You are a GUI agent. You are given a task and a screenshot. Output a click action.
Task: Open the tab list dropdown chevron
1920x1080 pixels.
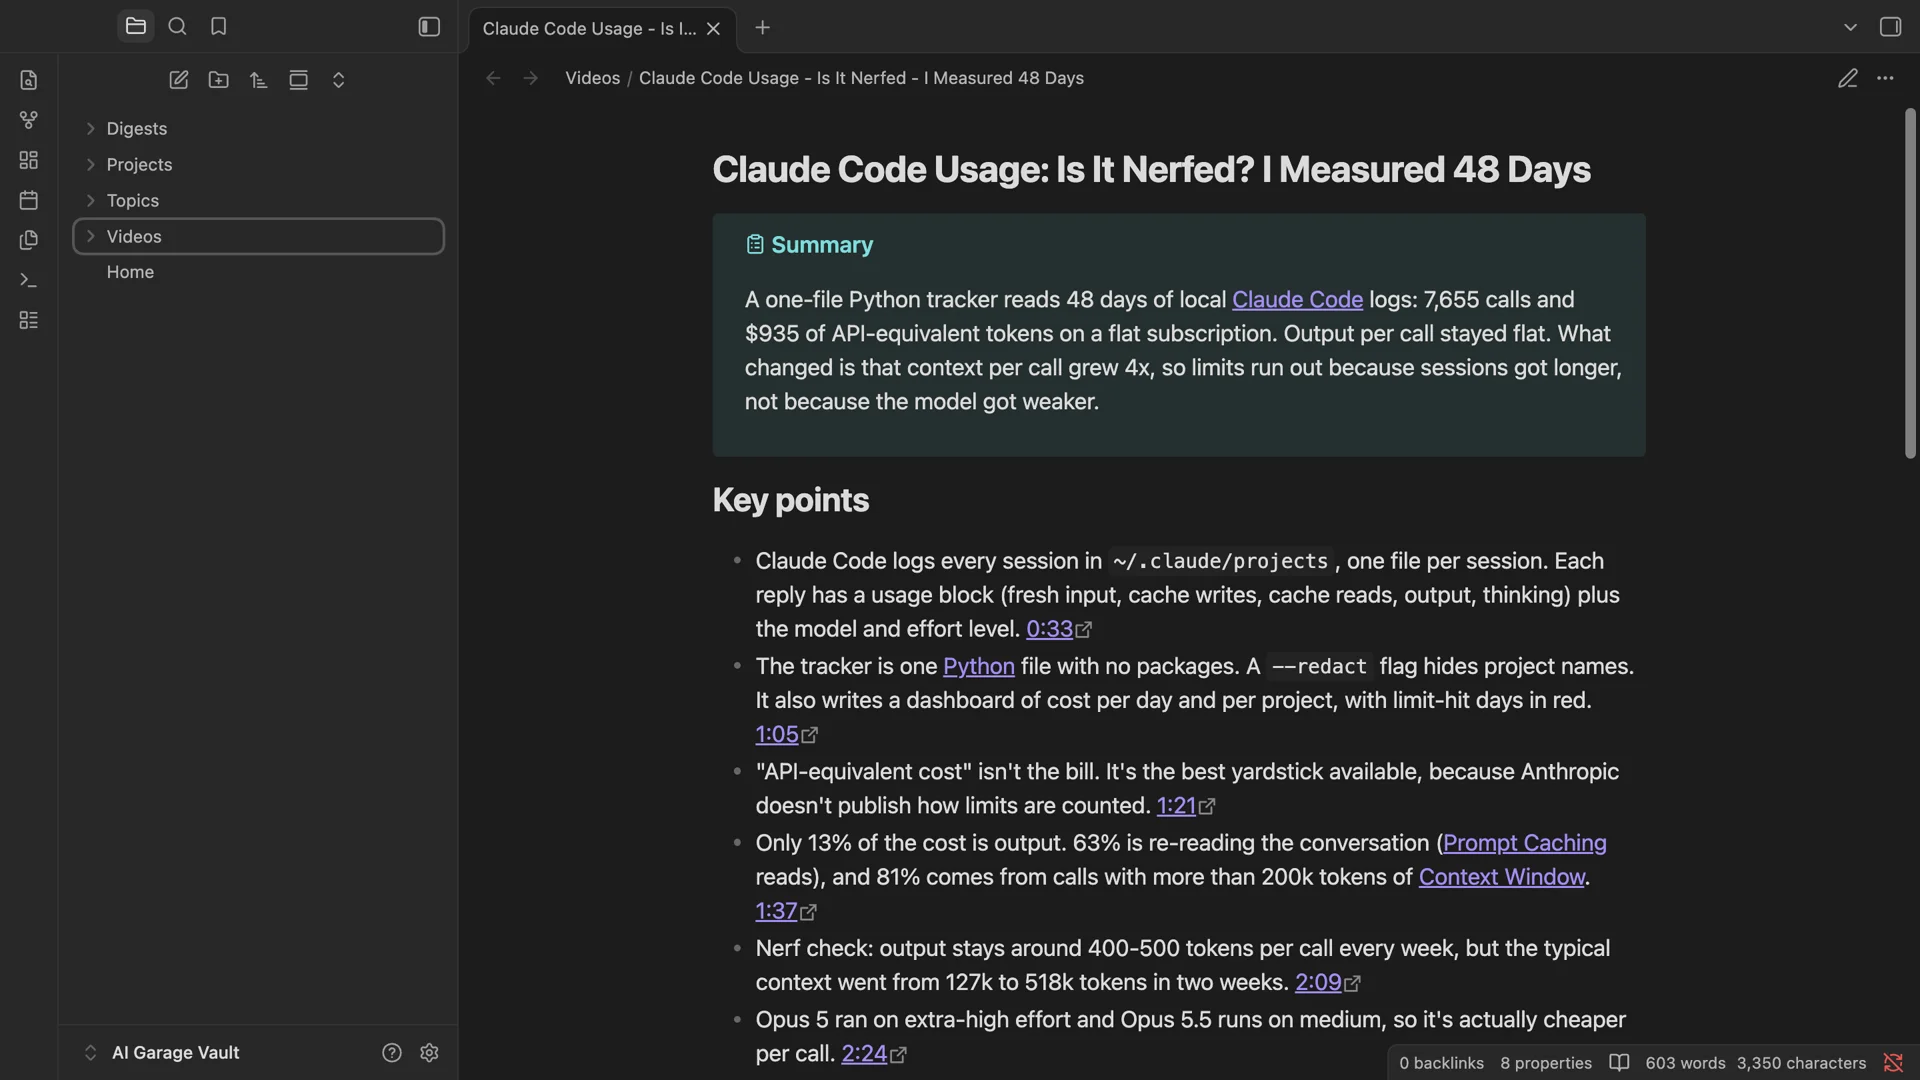pyautogui.click(x=1850, y=27)
